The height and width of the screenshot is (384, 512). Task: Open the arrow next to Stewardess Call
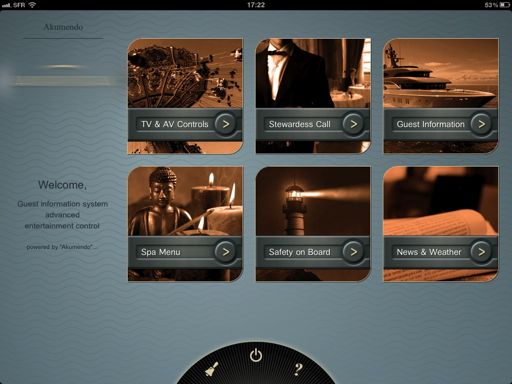(x=353, y=124)
